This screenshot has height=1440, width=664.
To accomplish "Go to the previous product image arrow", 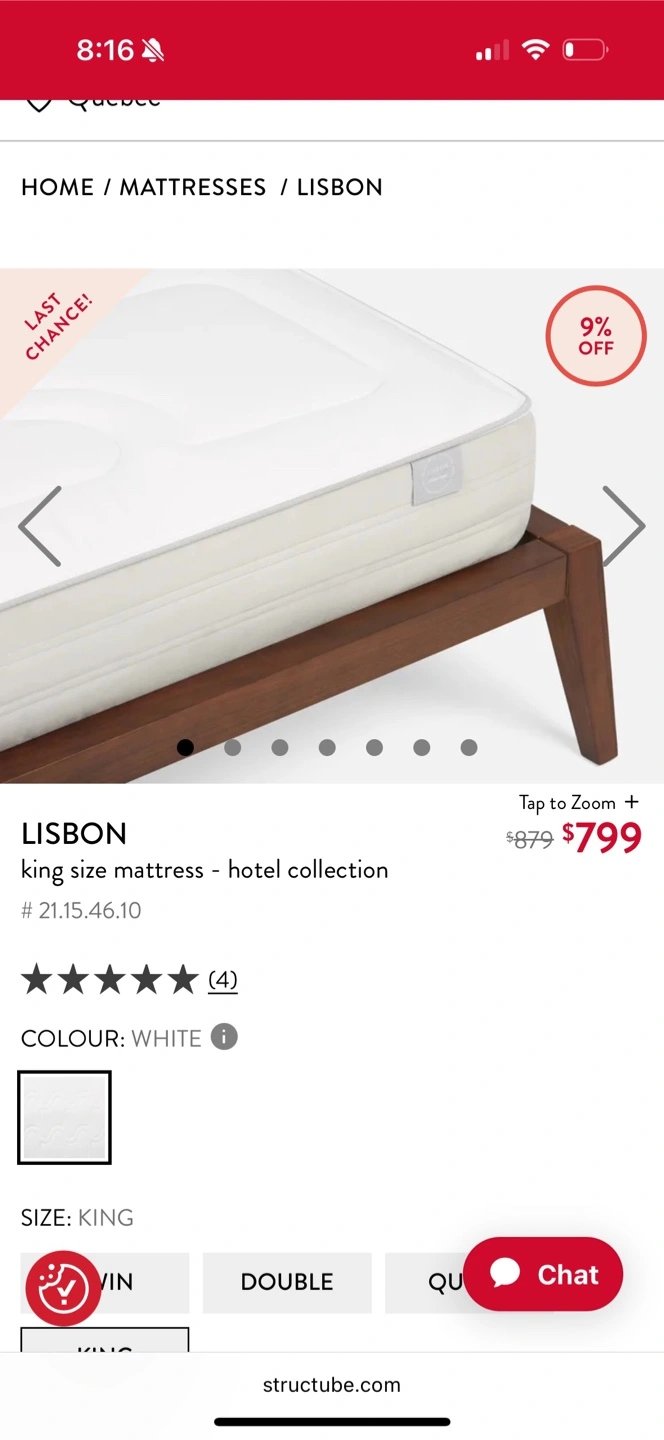I will 40,526.
